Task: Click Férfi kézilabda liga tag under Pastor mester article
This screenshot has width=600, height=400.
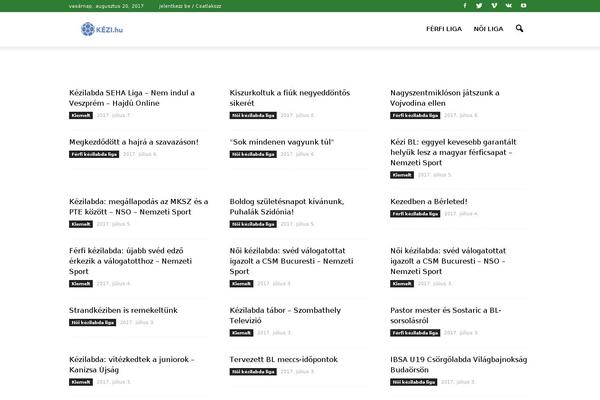Action: coord(415,333)
